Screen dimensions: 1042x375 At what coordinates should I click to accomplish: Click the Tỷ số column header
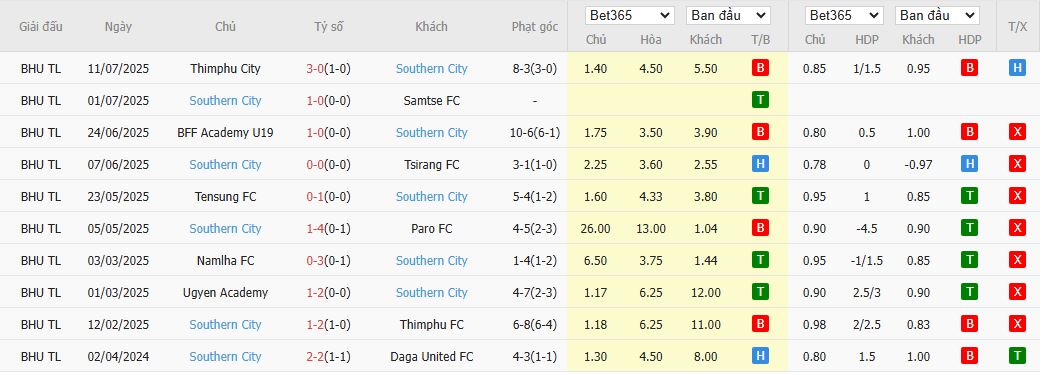[x=328, y=27]
